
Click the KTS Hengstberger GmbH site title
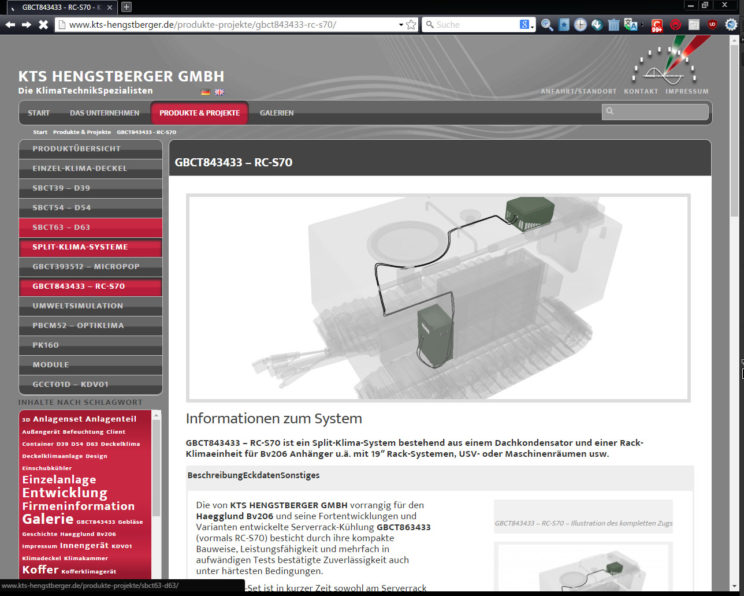(121, 76)
